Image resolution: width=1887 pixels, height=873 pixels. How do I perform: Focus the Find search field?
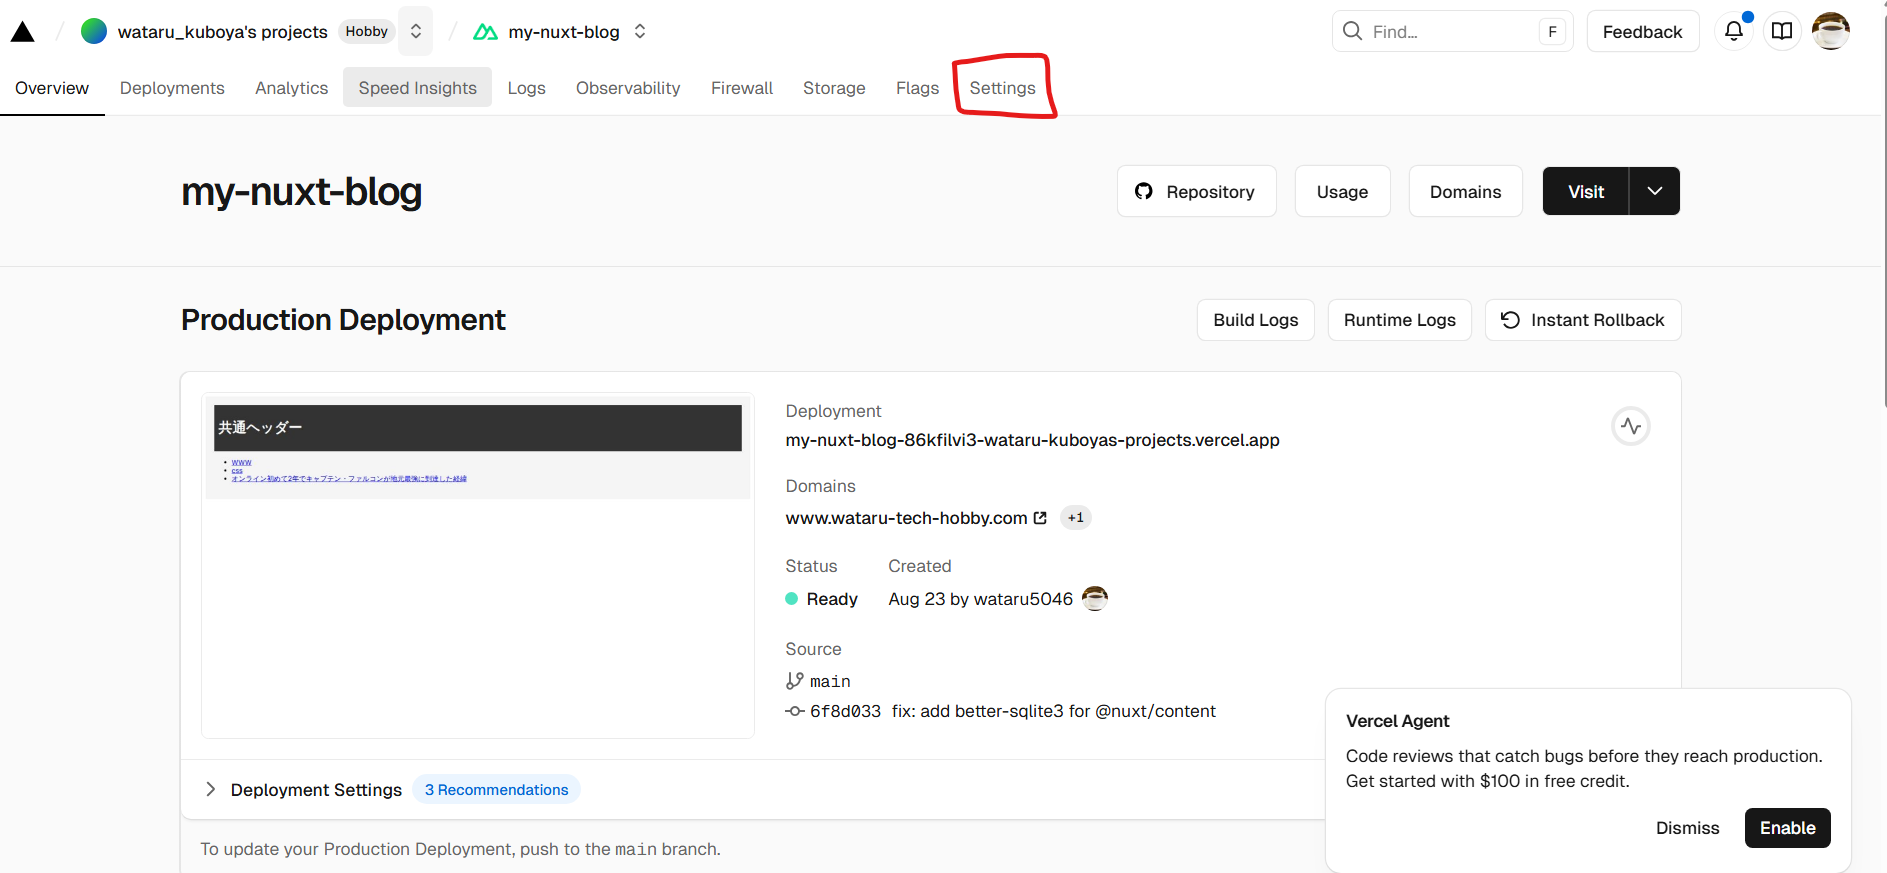tap(1450, 31)
